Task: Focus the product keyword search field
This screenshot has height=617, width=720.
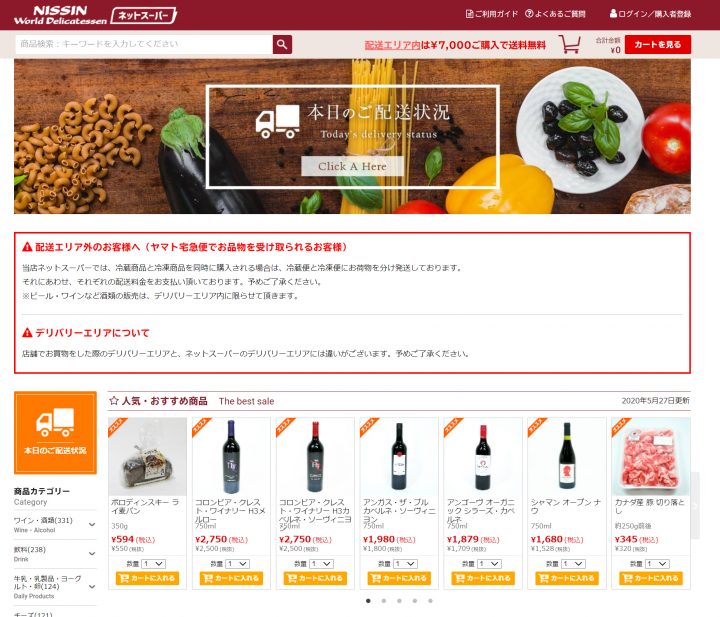Action: tap(144, 45)
